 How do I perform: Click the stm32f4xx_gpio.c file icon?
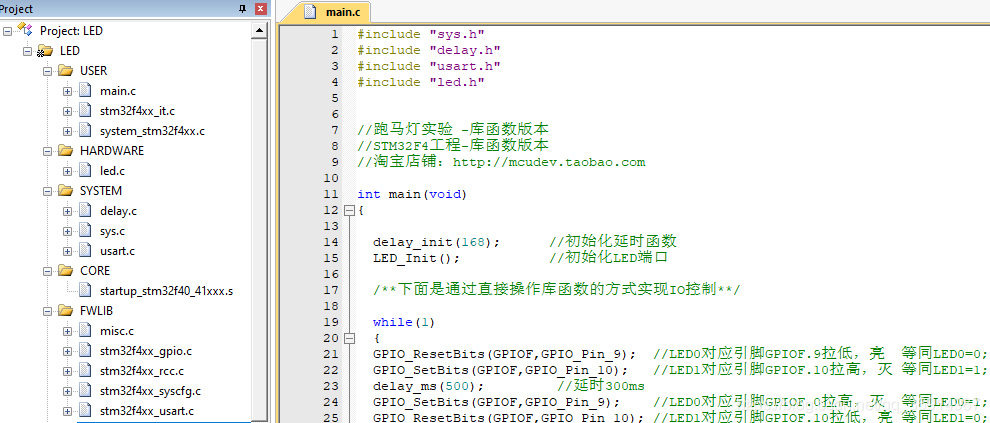tap(85, 350)
